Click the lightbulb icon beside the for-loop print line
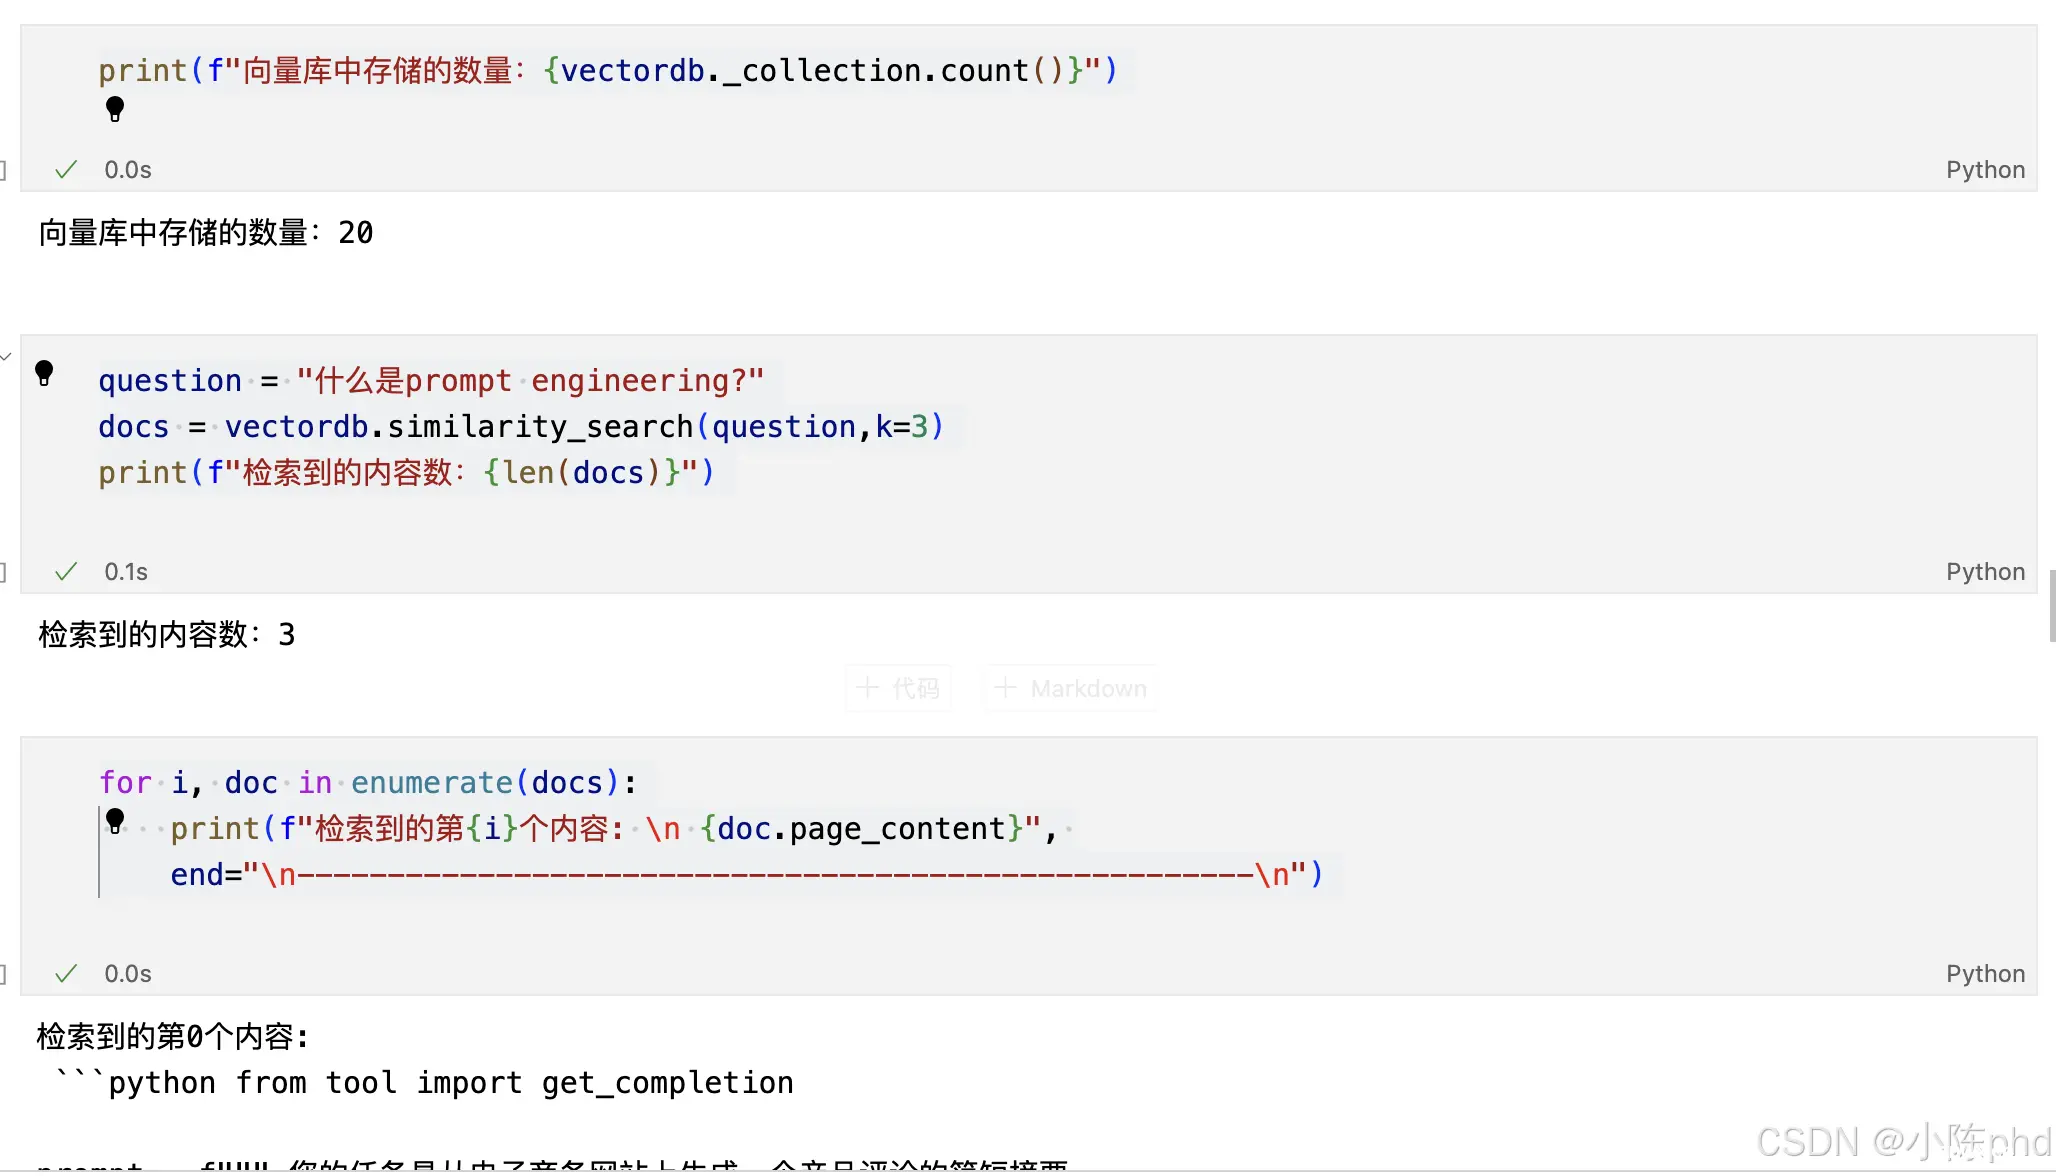2056x1176 pixels. coord(115,821)
